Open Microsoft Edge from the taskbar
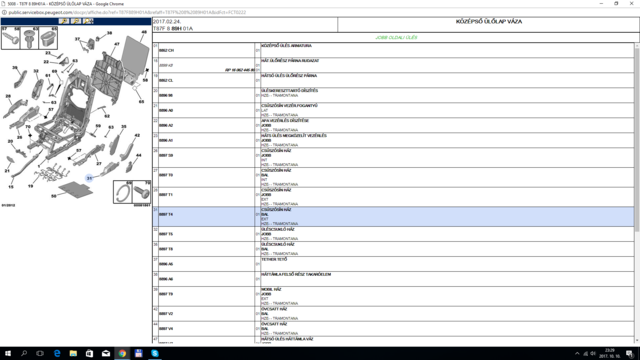640x360 pixels. (x=57, y=353)
